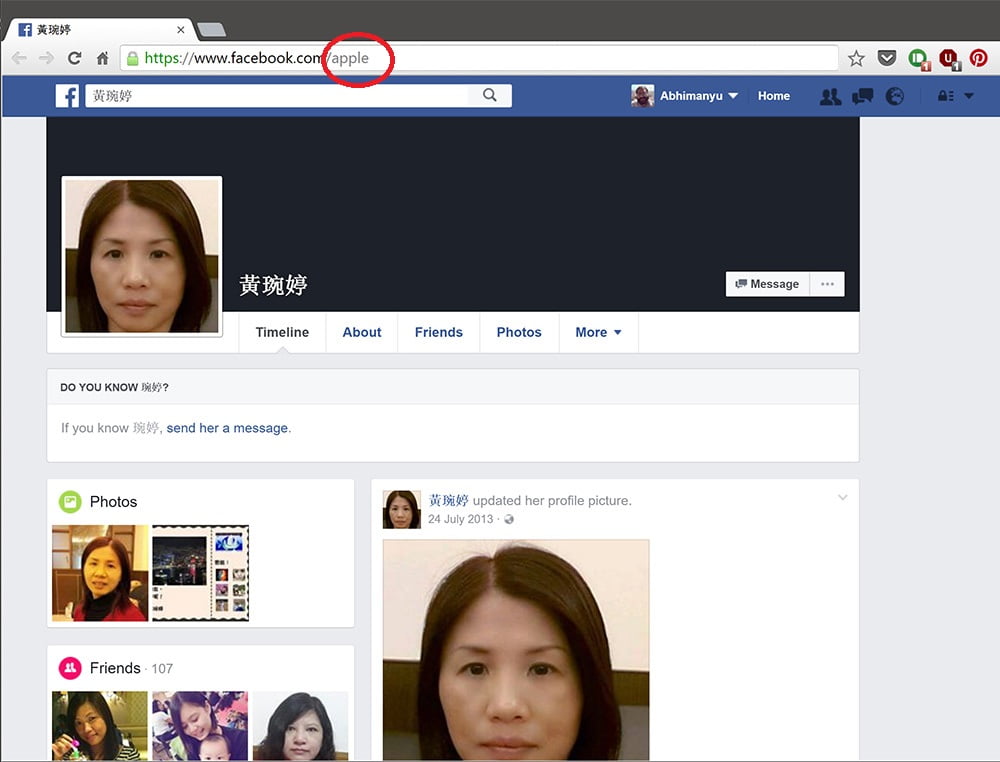Viewport: 1000px width, 762px height.
Task: Bookmark the page with the star icon
Action: 856,58
